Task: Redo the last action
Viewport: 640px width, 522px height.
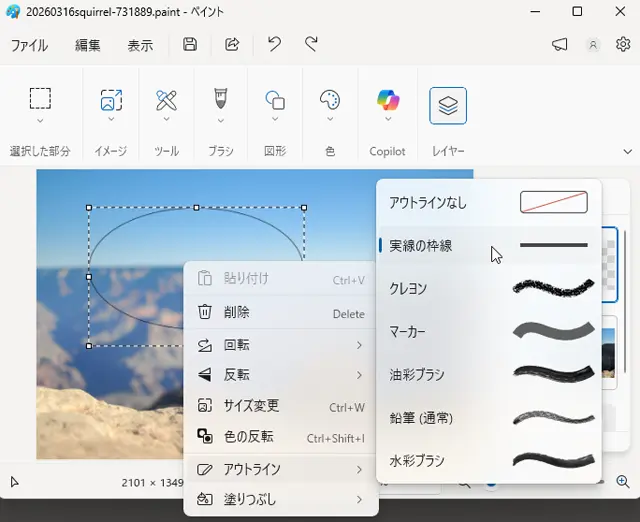Action: 311,44
